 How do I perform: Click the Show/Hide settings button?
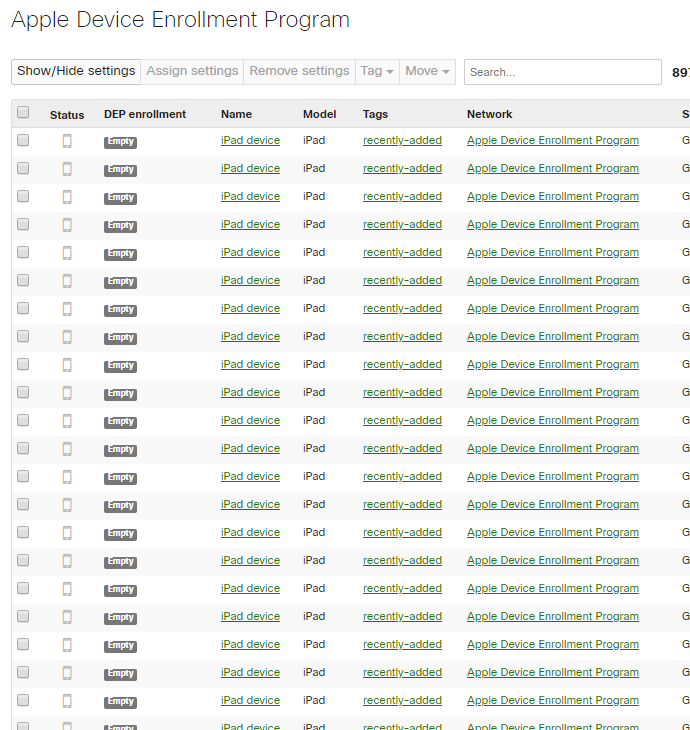76,72
